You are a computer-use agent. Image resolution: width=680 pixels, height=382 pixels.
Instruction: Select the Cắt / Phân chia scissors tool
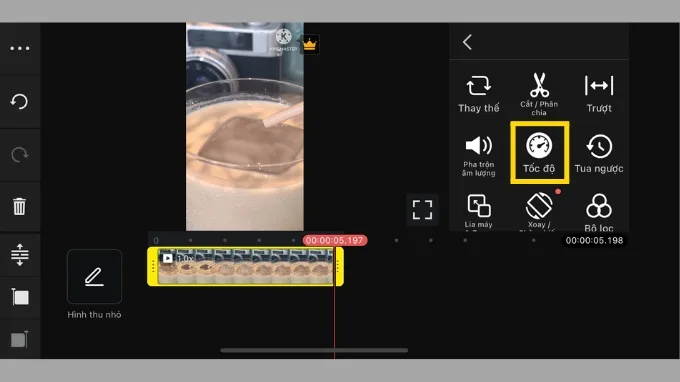539,94
